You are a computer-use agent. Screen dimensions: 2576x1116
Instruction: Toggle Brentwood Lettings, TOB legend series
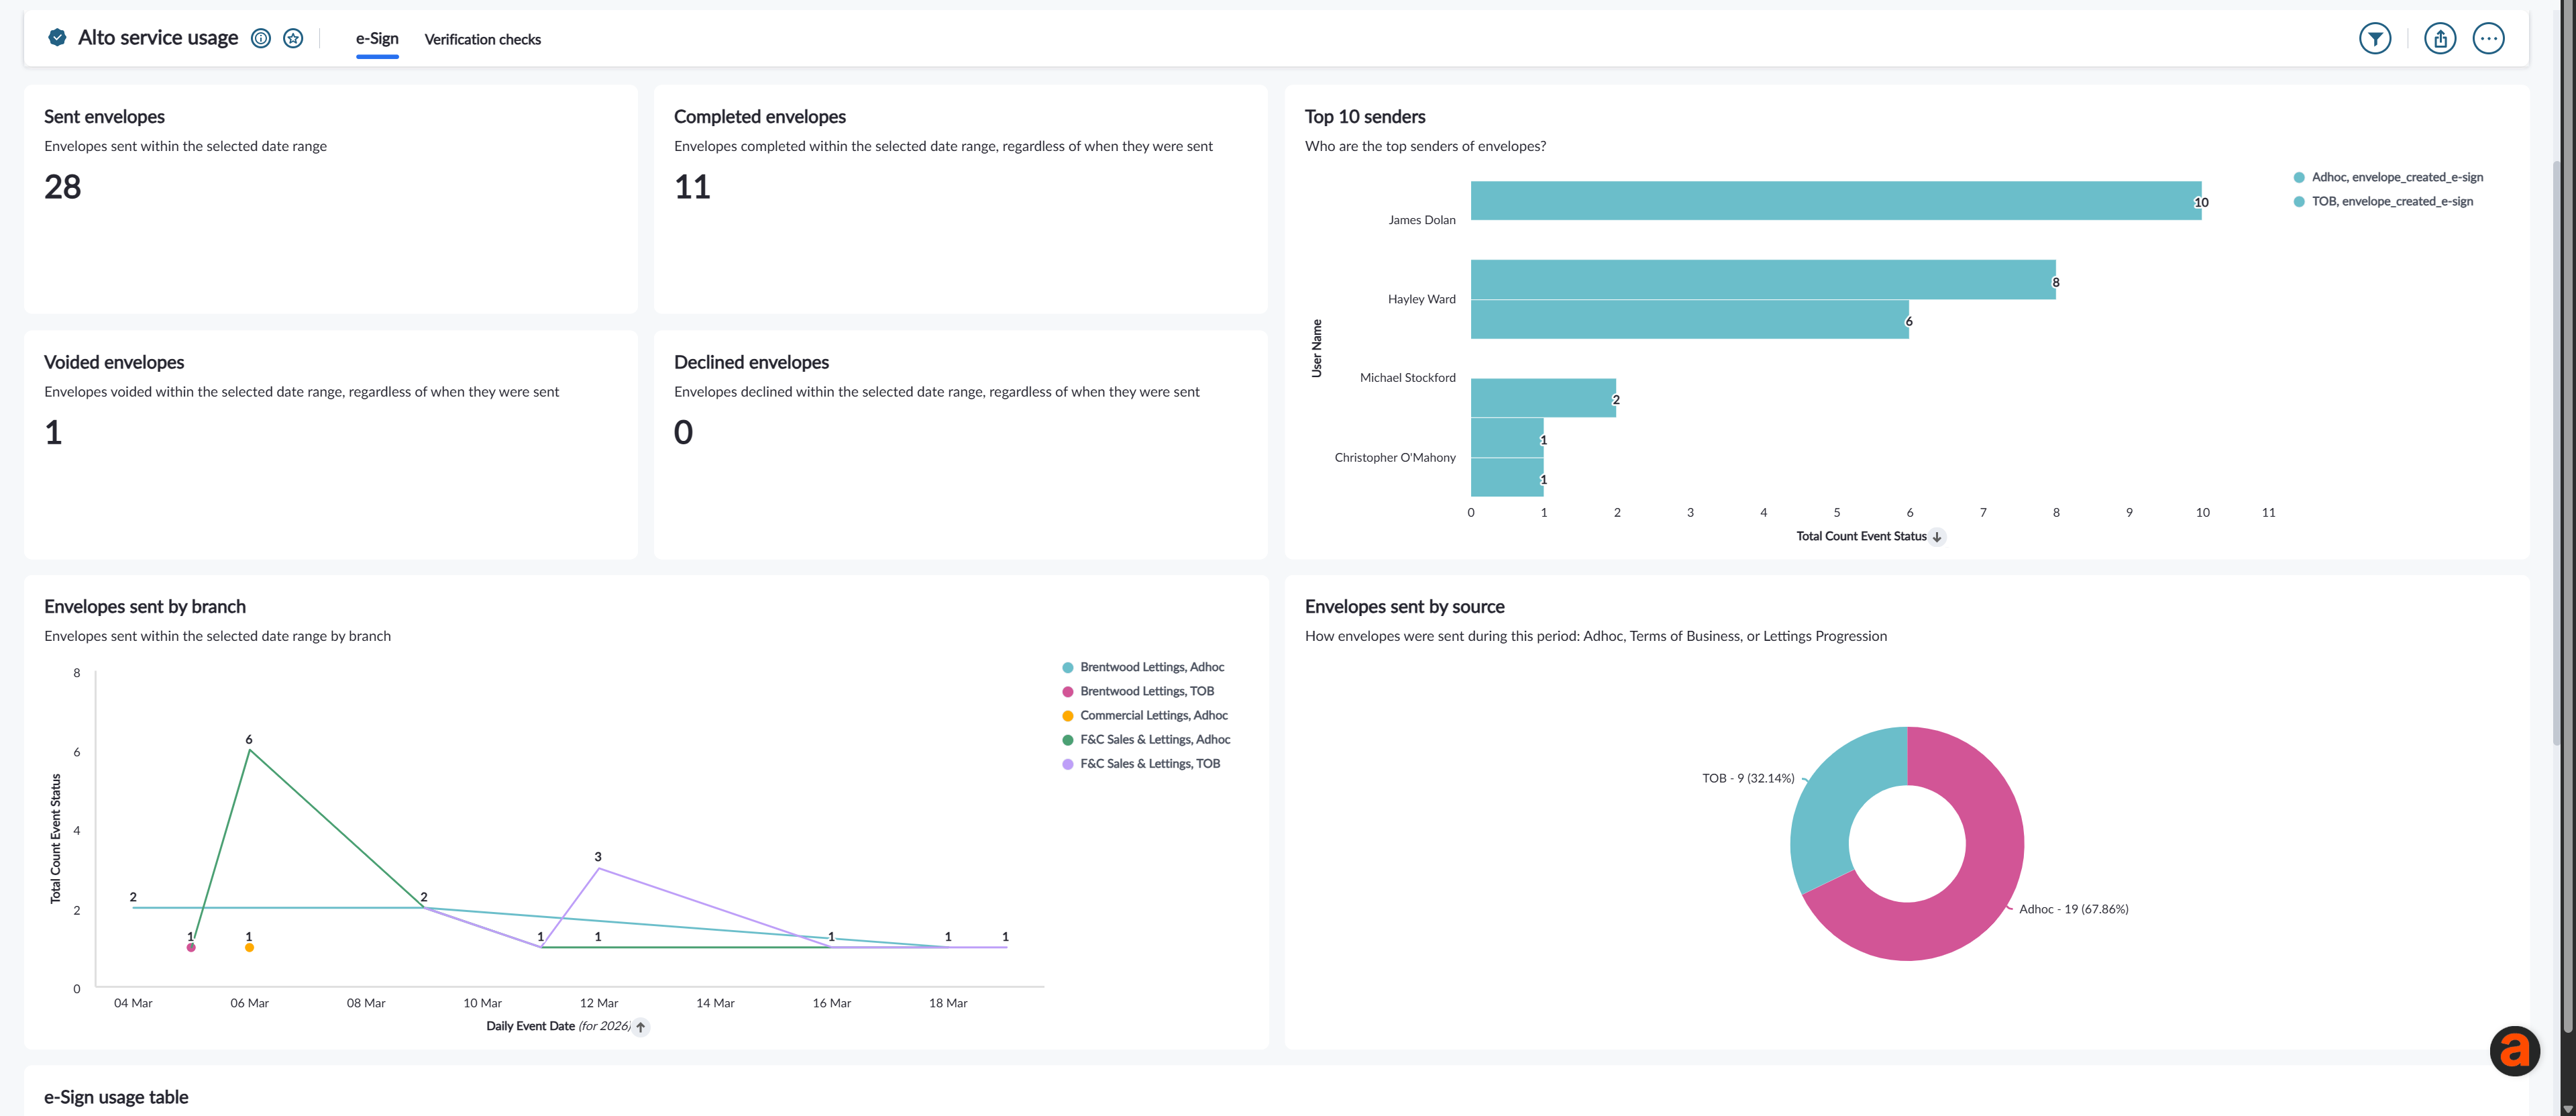(x=1138, y=691)
